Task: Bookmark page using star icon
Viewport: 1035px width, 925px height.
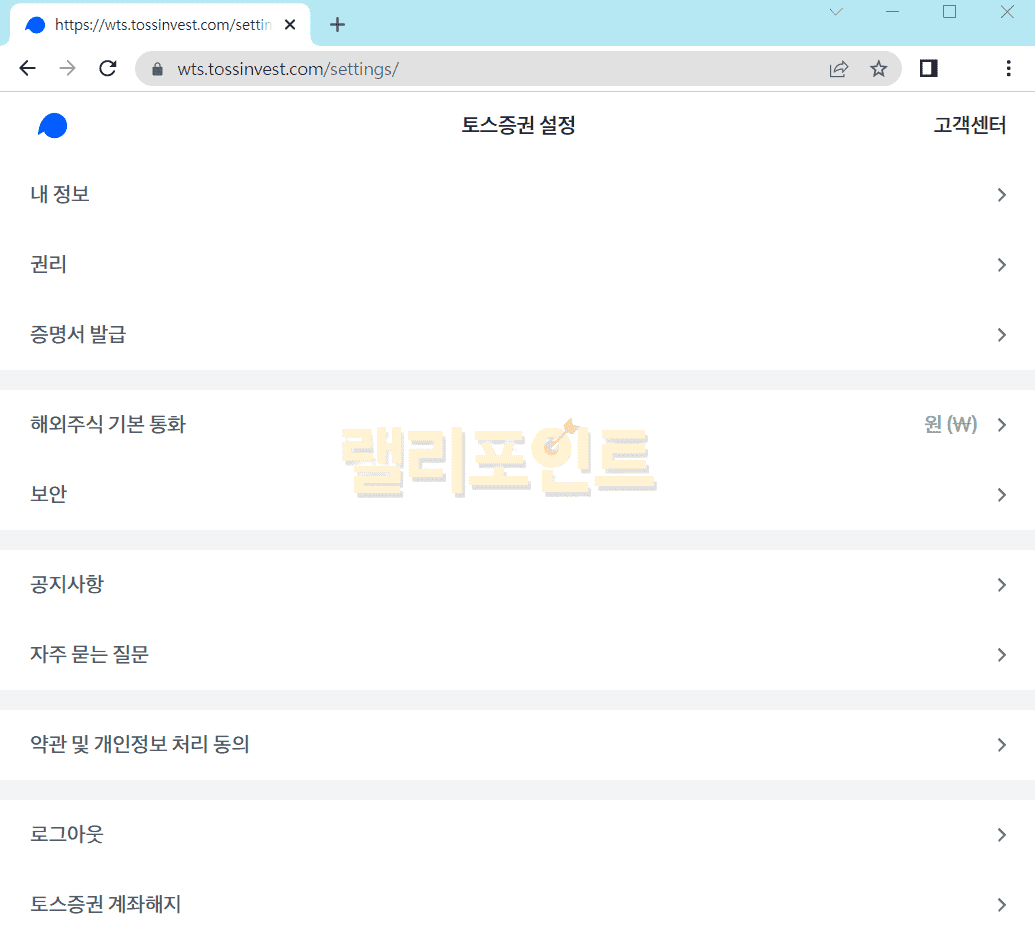Action: click(x=878, y=68)
